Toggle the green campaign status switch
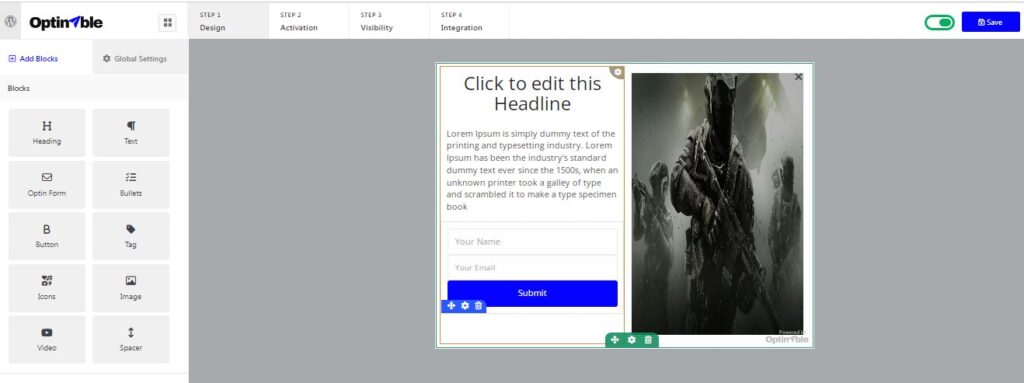Image resolution: width=1024 pixels, height=383 pixels. click(x=939, y=22)
